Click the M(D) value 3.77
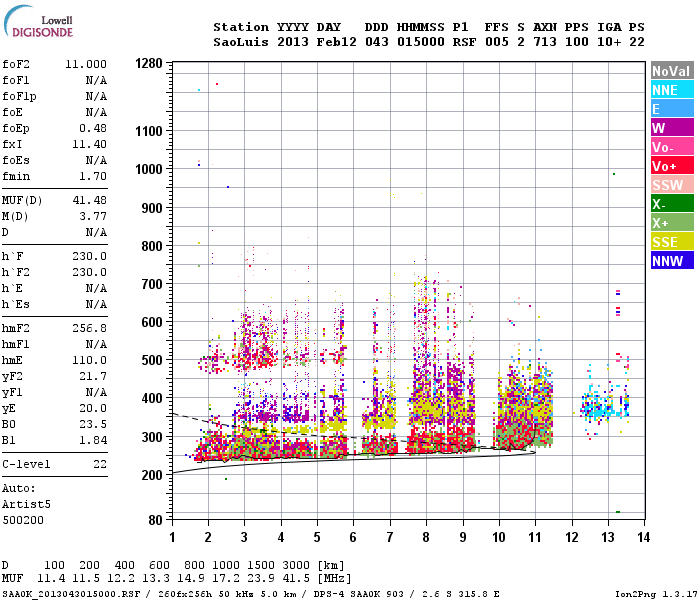 pyautogui.click(x=93, y=217)
